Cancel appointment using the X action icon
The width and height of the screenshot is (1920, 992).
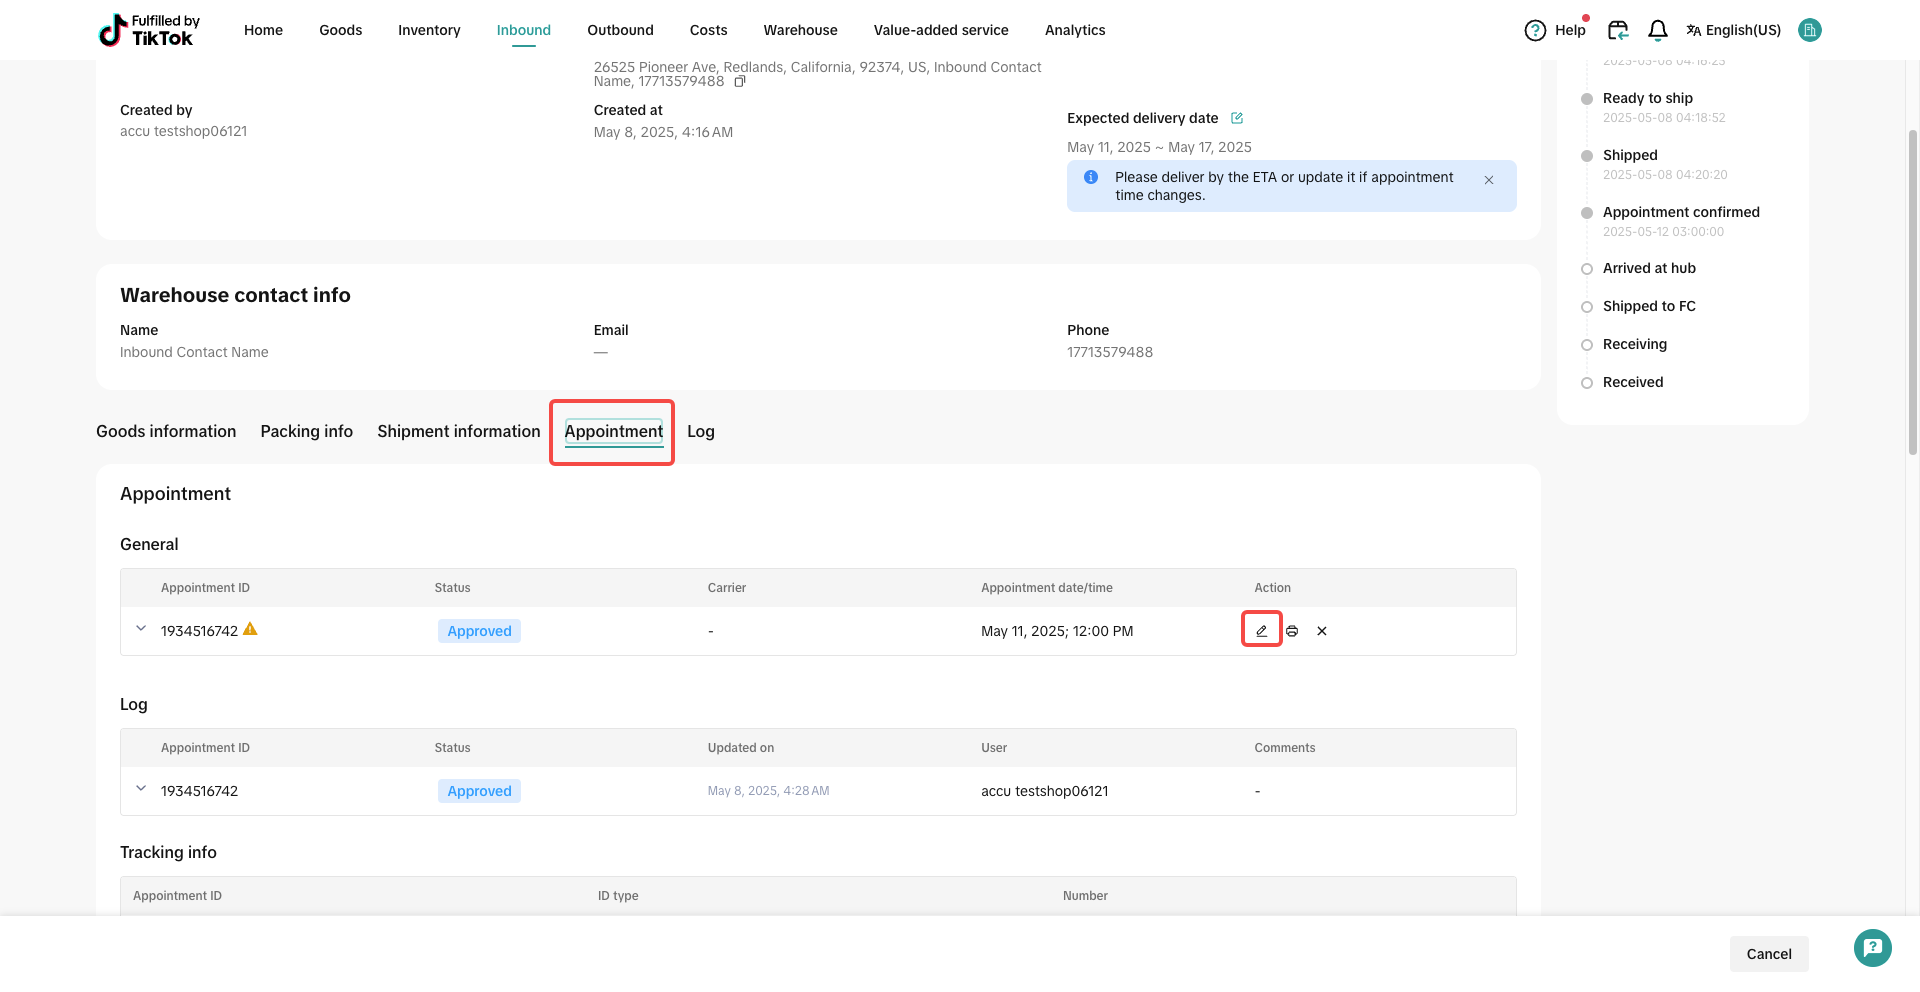1322,631
